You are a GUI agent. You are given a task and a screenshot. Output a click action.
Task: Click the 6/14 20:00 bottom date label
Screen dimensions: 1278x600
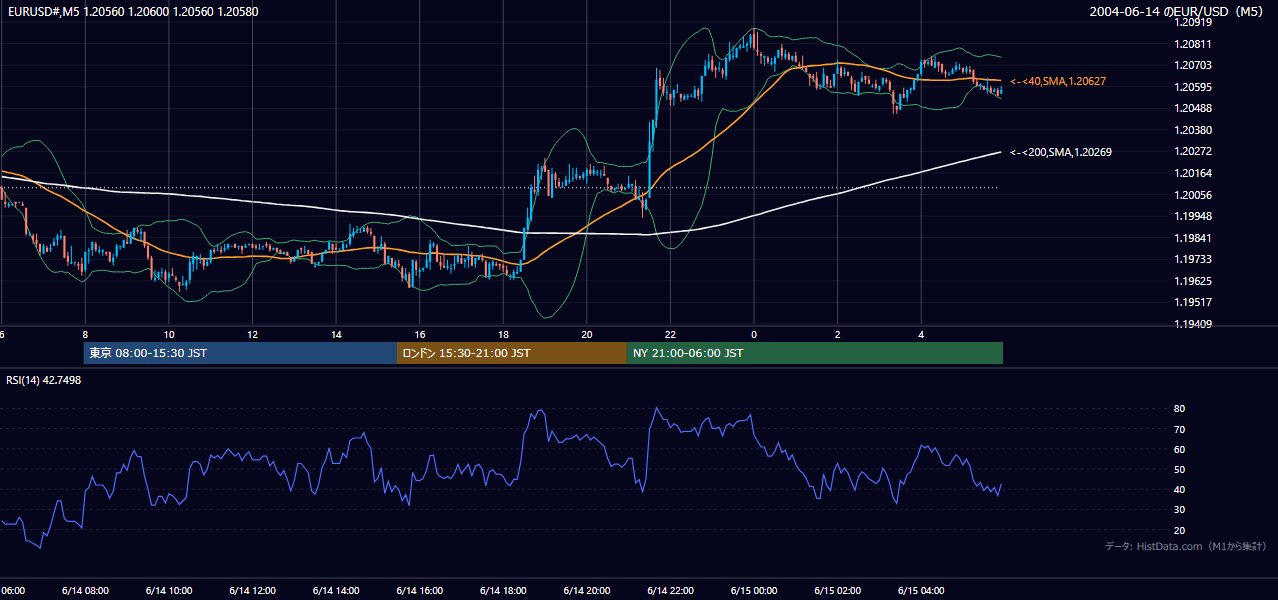click(587, 590)
